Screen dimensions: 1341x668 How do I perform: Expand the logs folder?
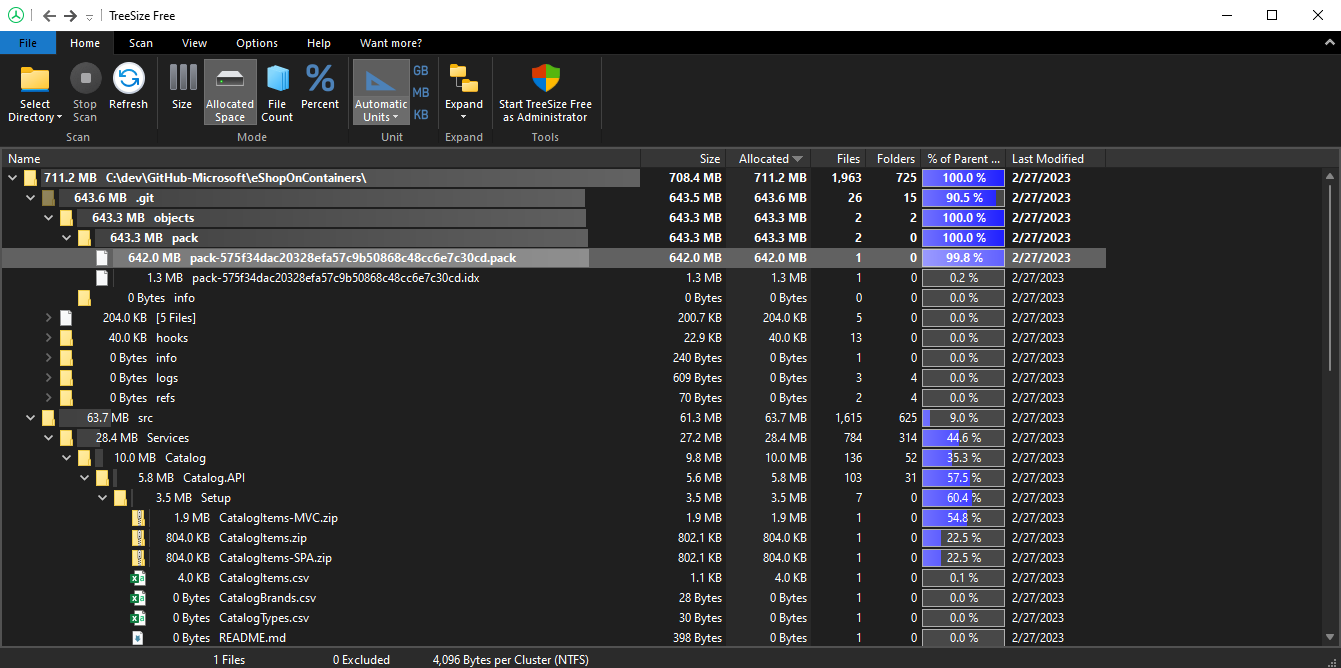[48, 378]
